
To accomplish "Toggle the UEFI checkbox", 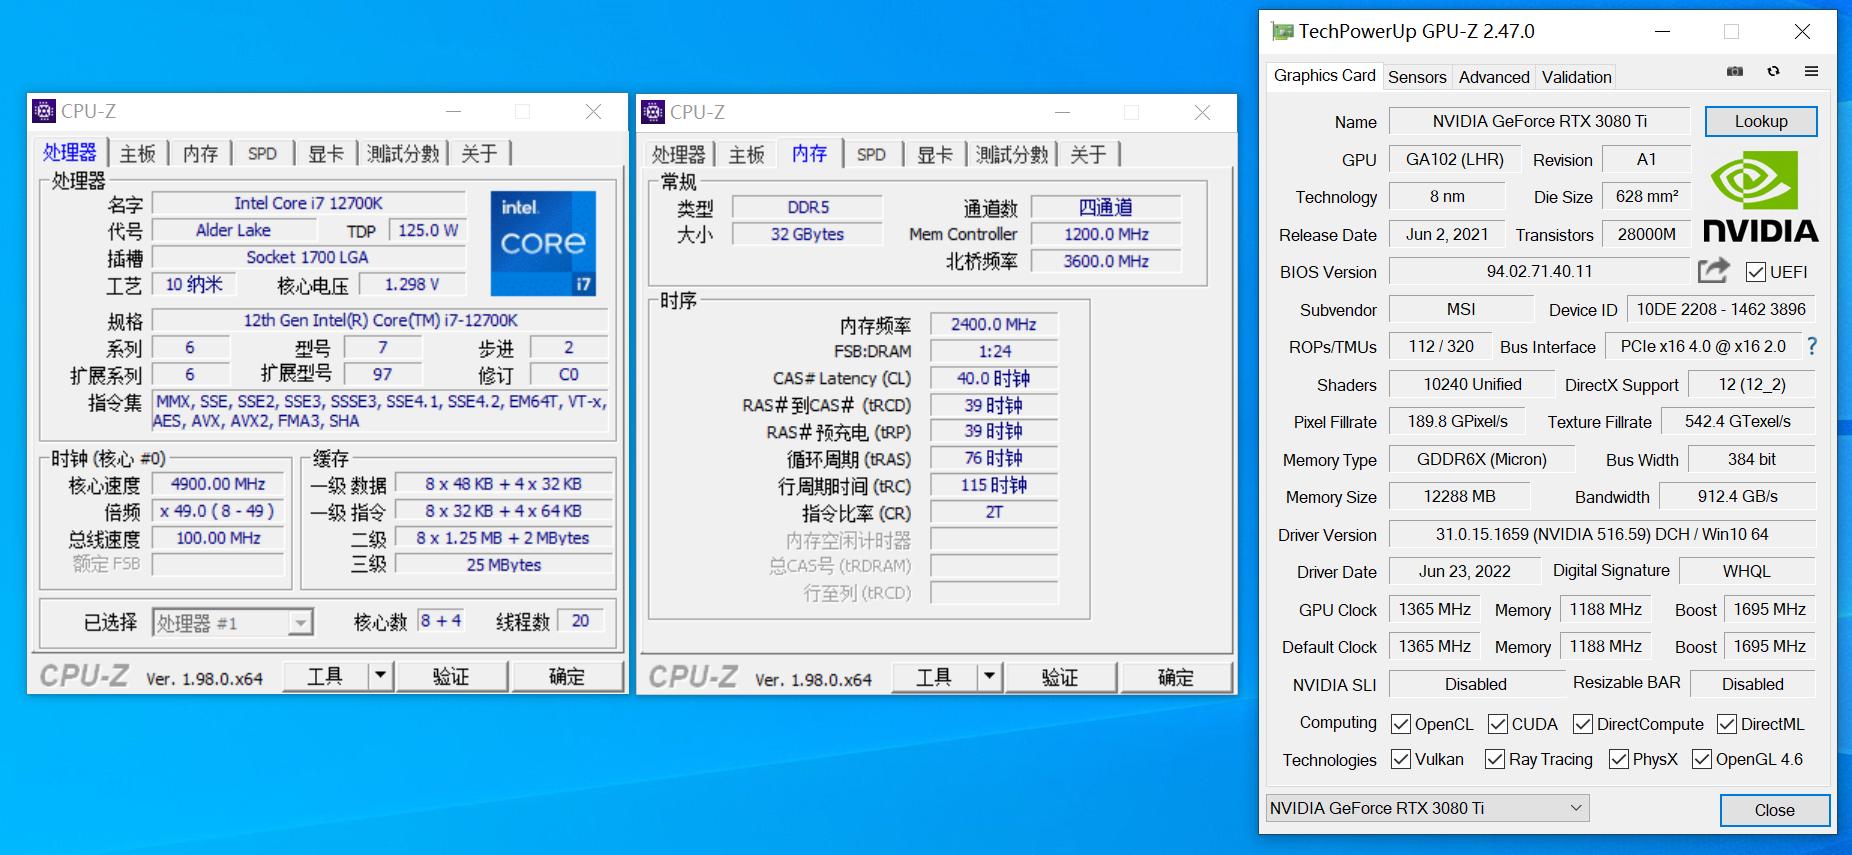I will [x=1755, y=272].
